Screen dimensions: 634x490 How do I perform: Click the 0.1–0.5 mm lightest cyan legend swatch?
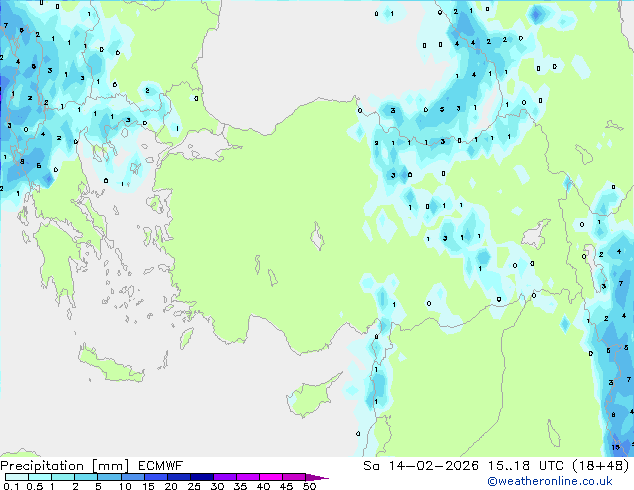17,477
